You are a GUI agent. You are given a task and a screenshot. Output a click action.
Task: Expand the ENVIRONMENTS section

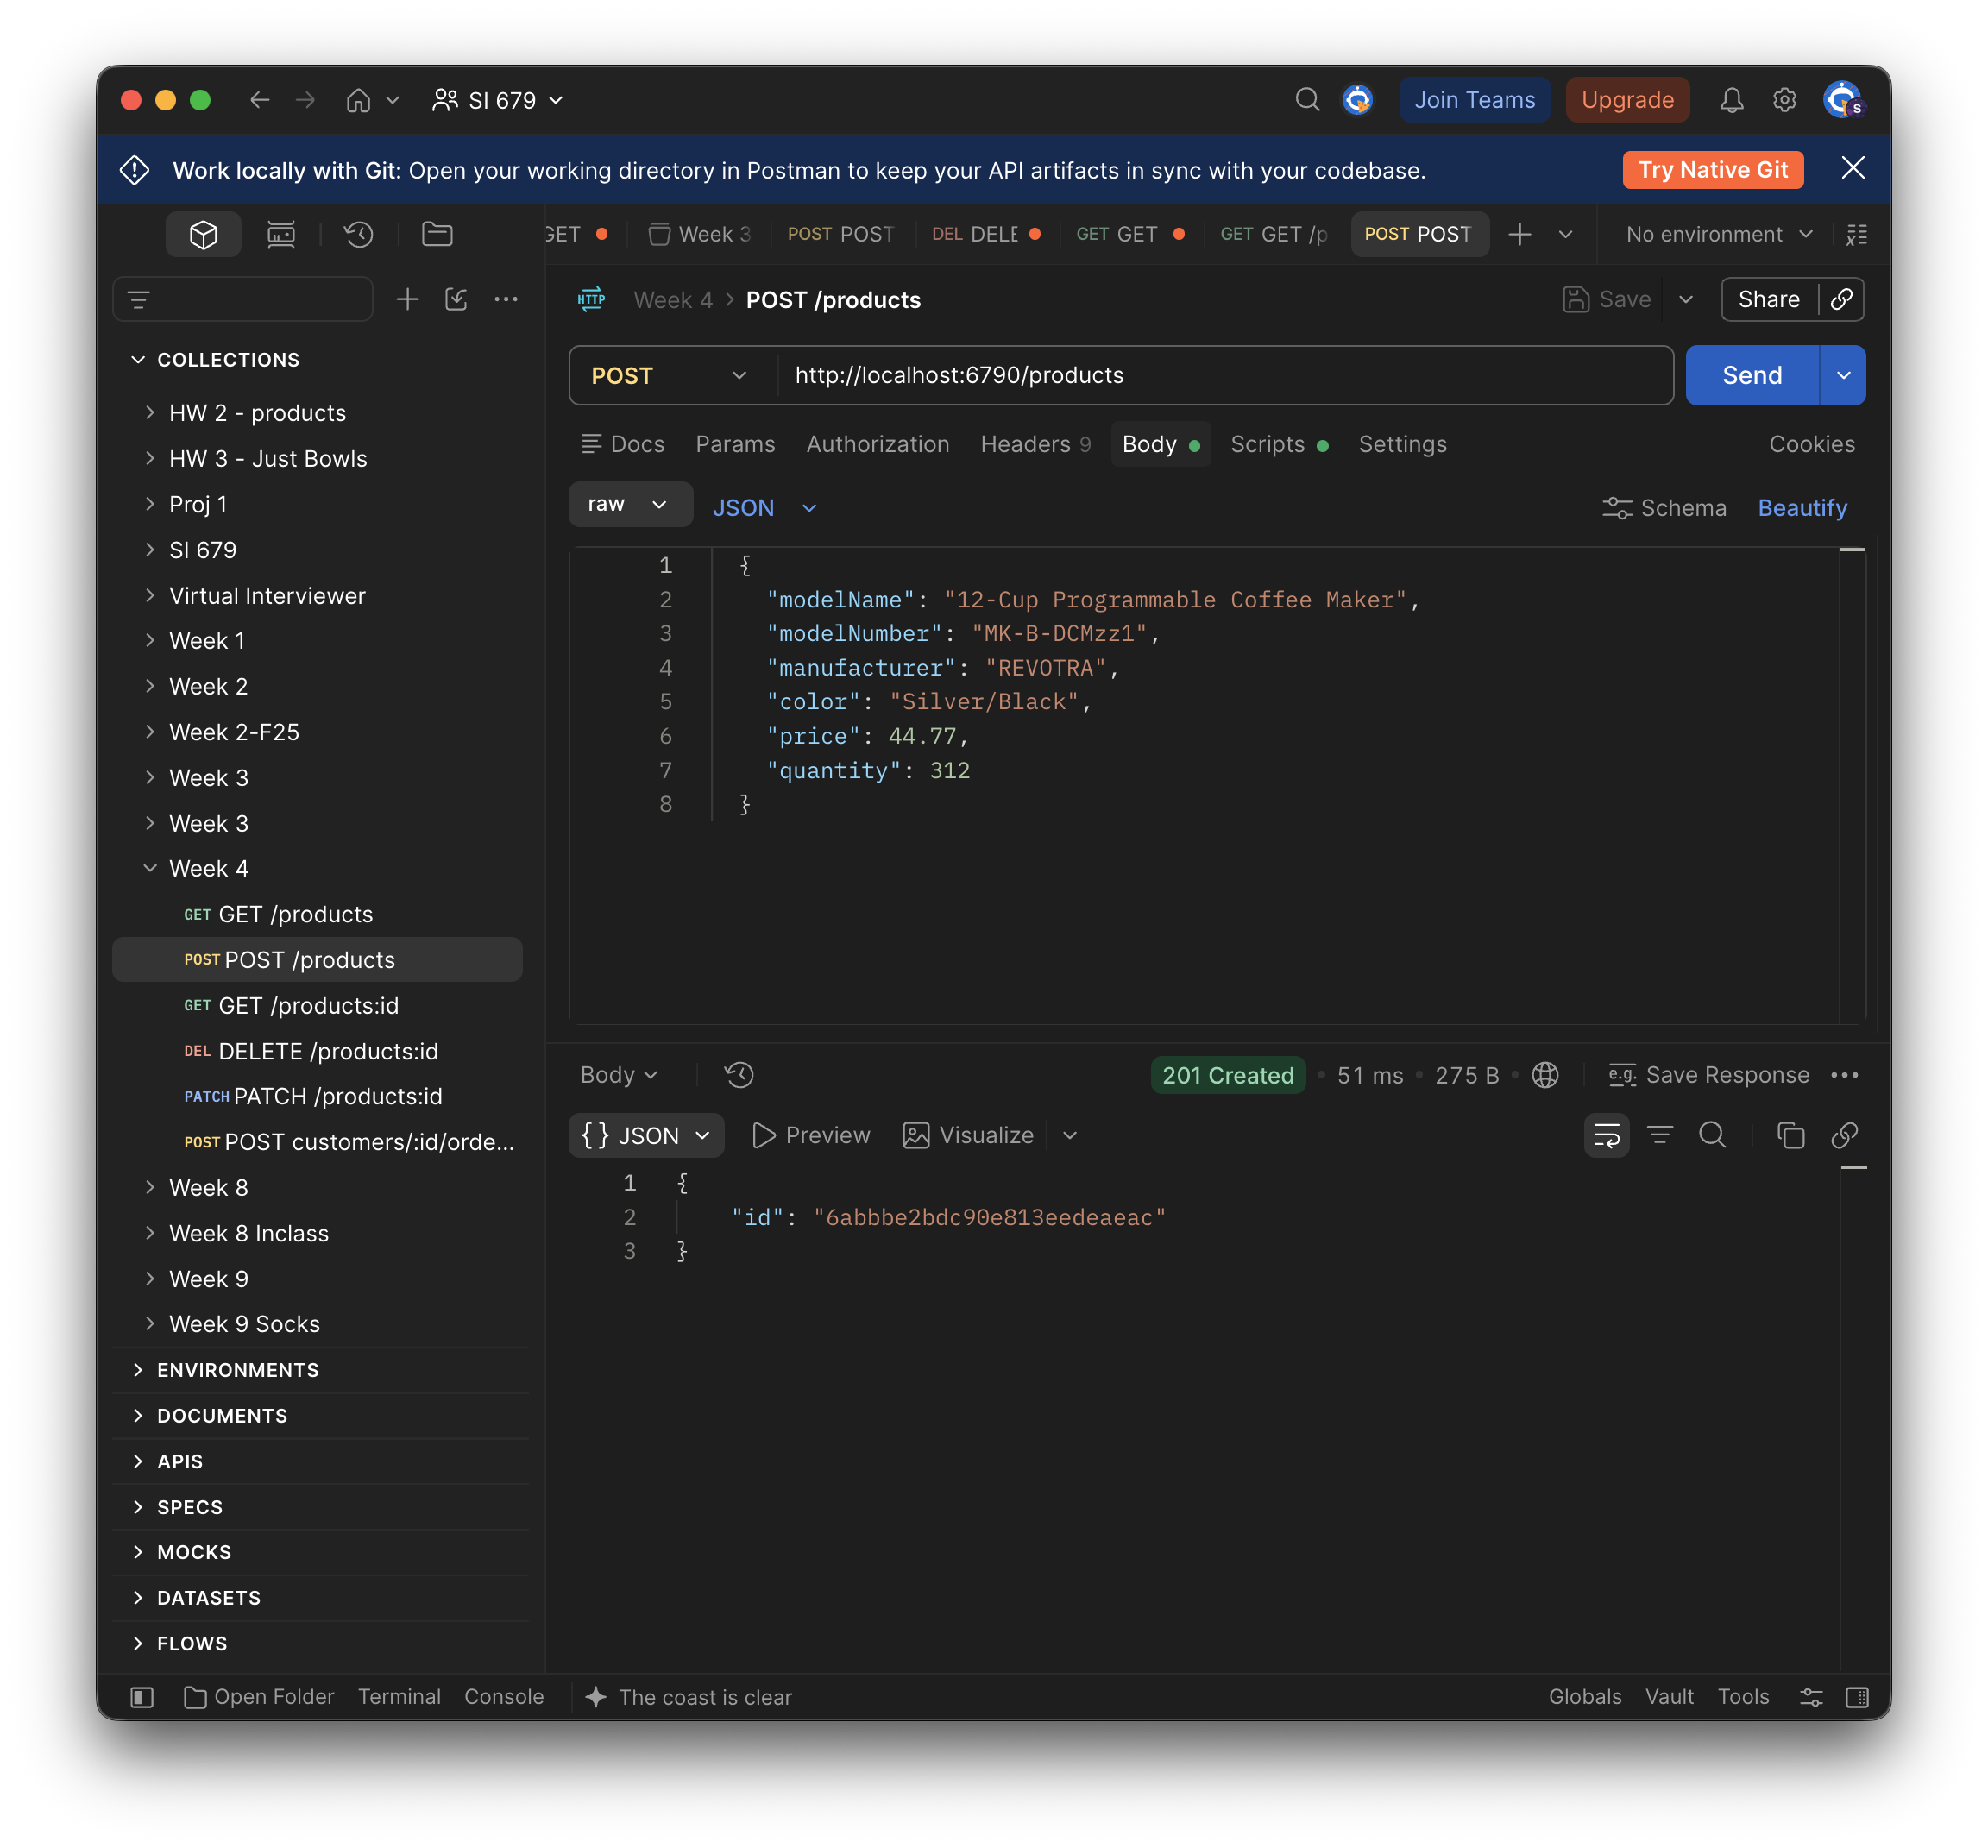click(x=138, y=1370)
